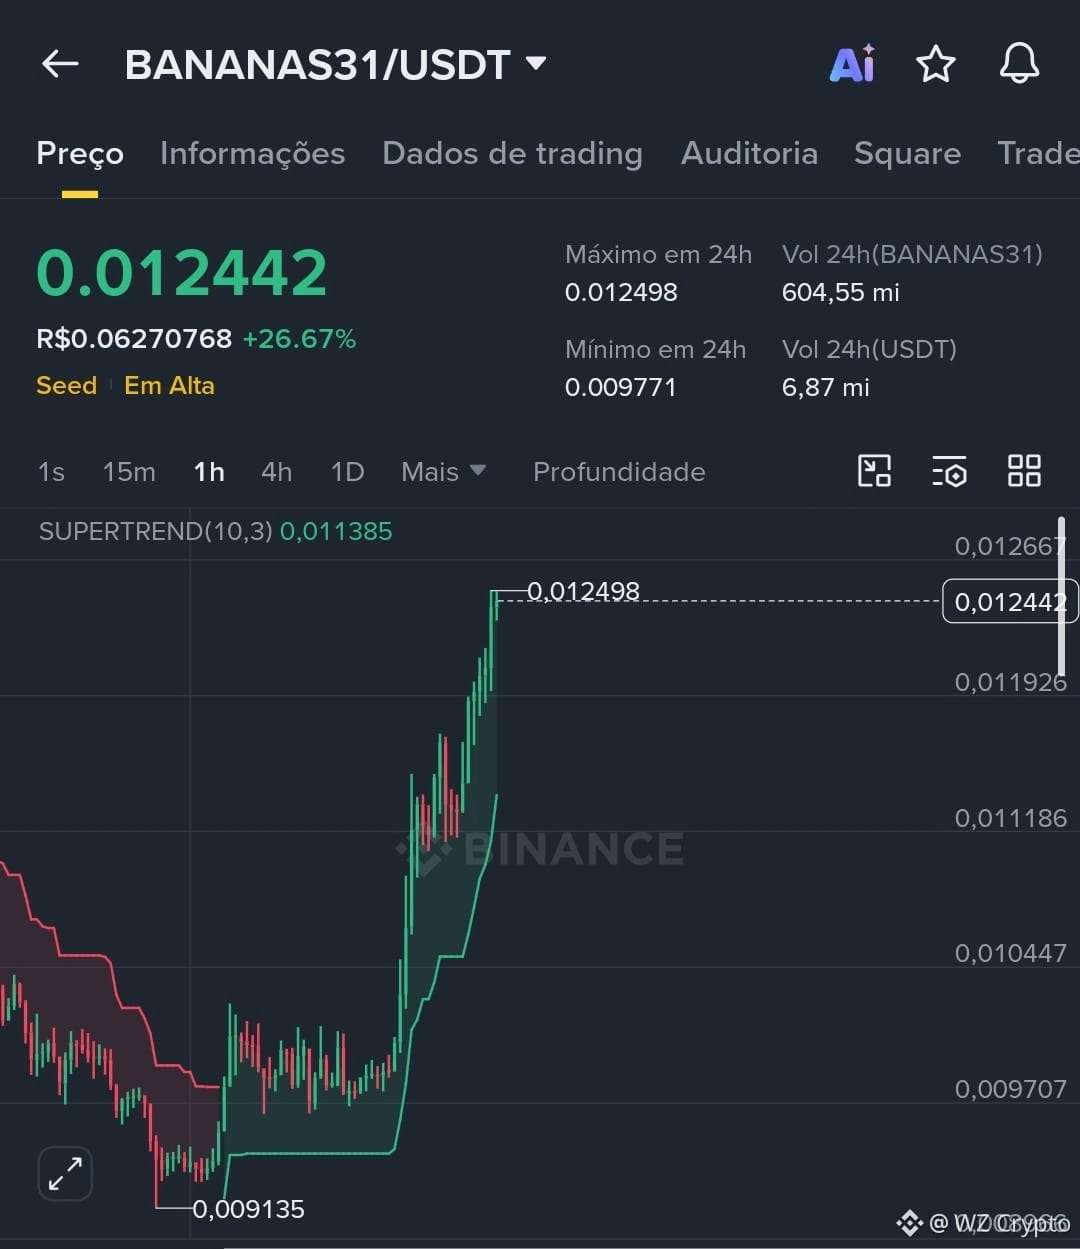Screen dimensions: 1080x1249
Task: Tap the Seed tag label
Action: (67, 385)
